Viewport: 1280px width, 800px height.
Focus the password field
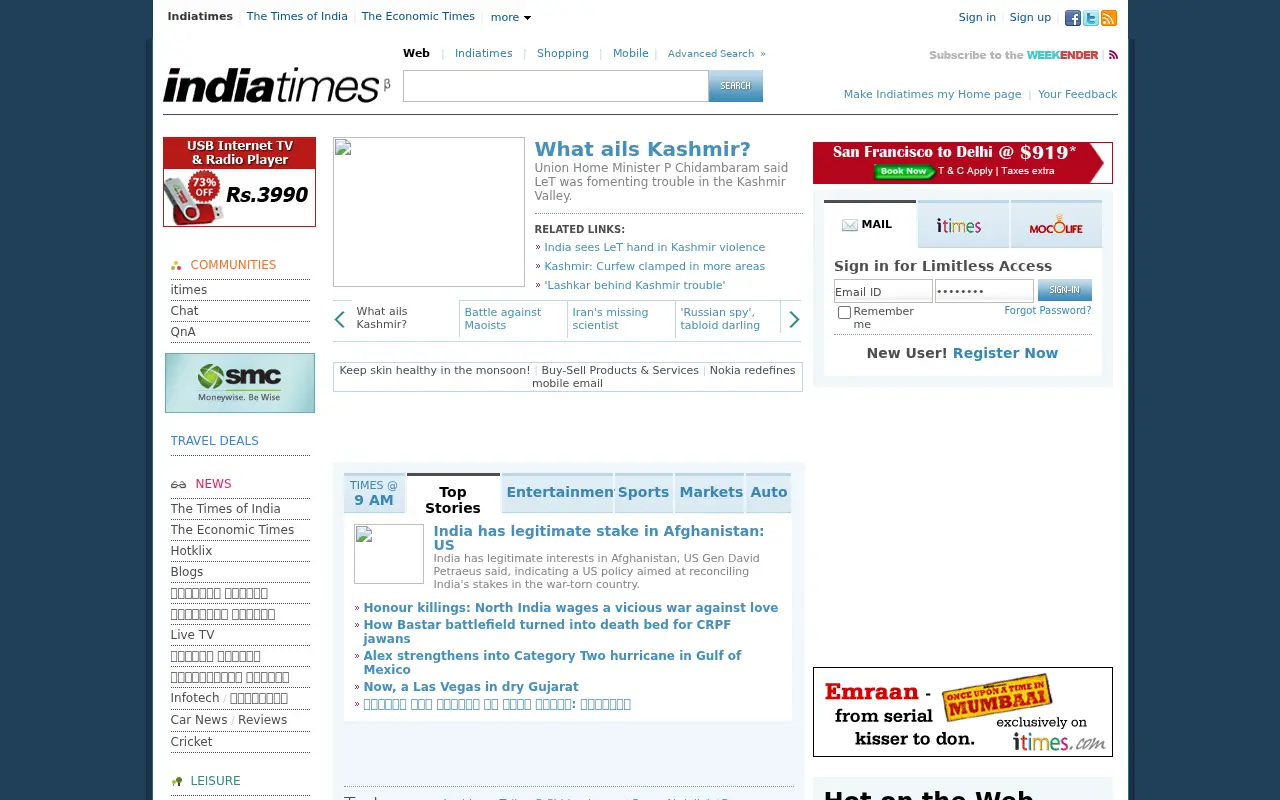click(x=984, y=291)
